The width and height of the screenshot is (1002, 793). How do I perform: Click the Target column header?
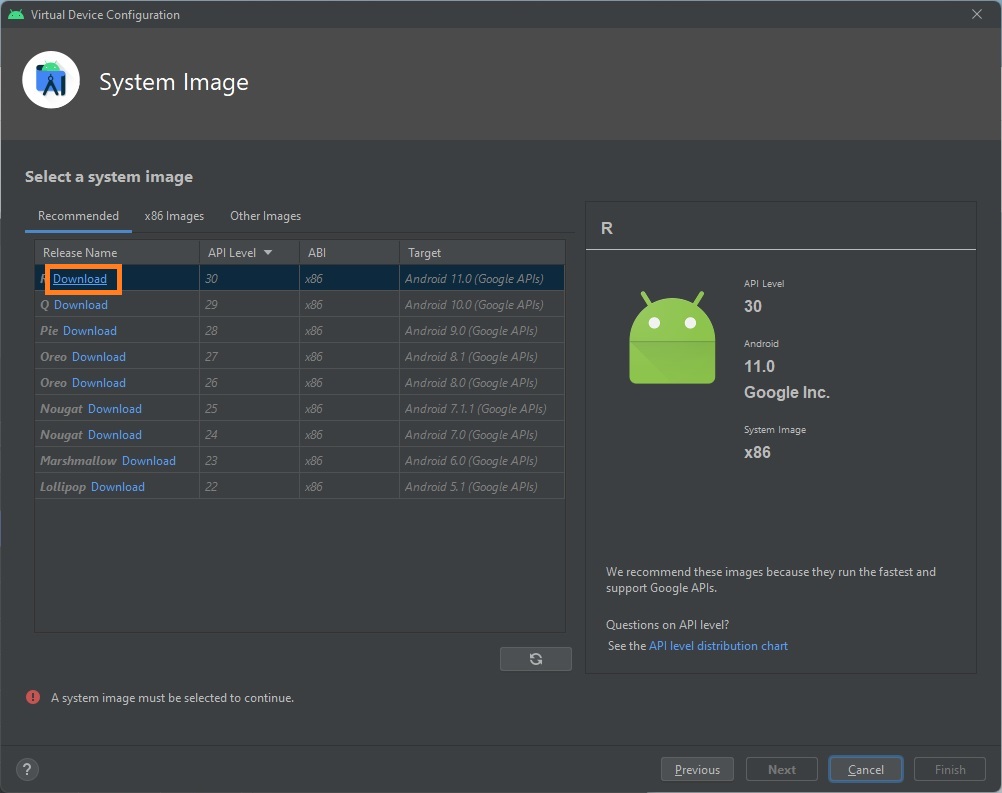pyautogui.click(x=482, y=252)
